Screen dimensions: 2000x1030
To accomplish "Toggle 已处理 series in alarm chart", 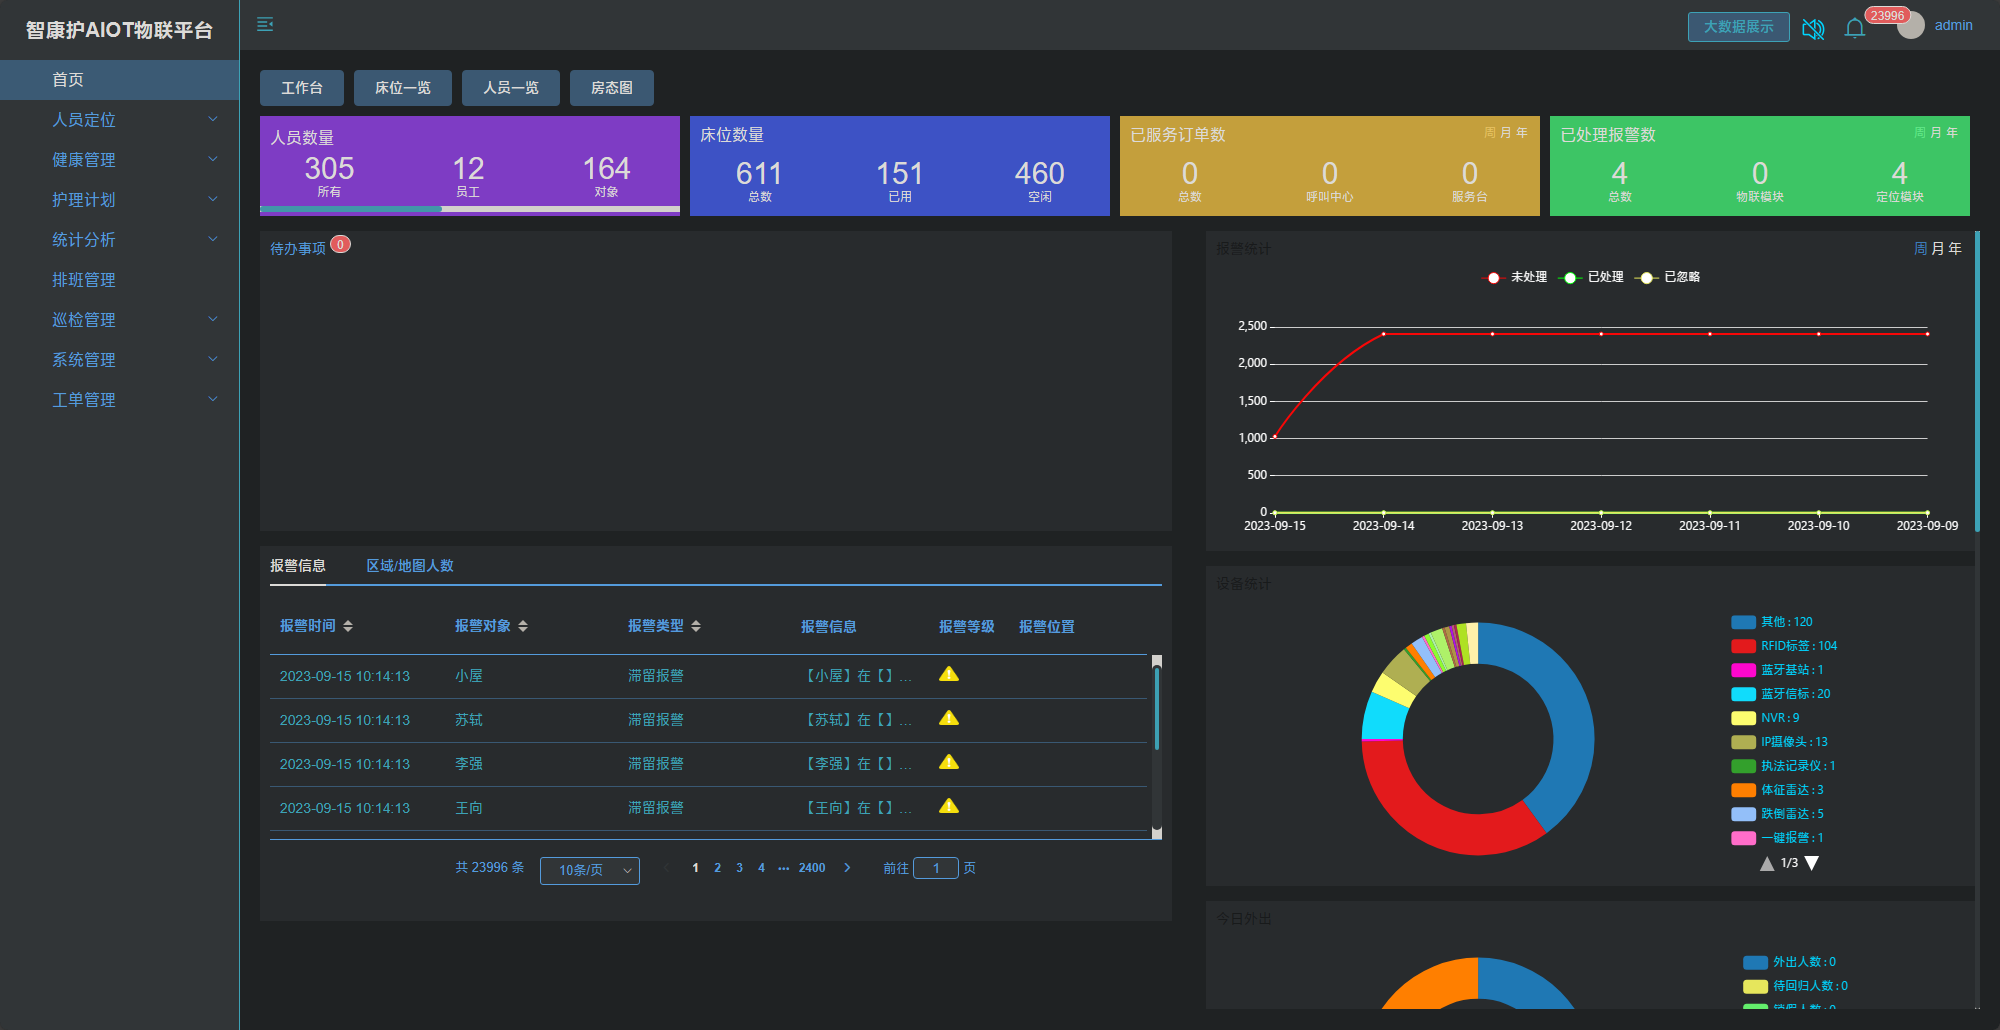I will pyautogui.click(x=1592, y=277).
